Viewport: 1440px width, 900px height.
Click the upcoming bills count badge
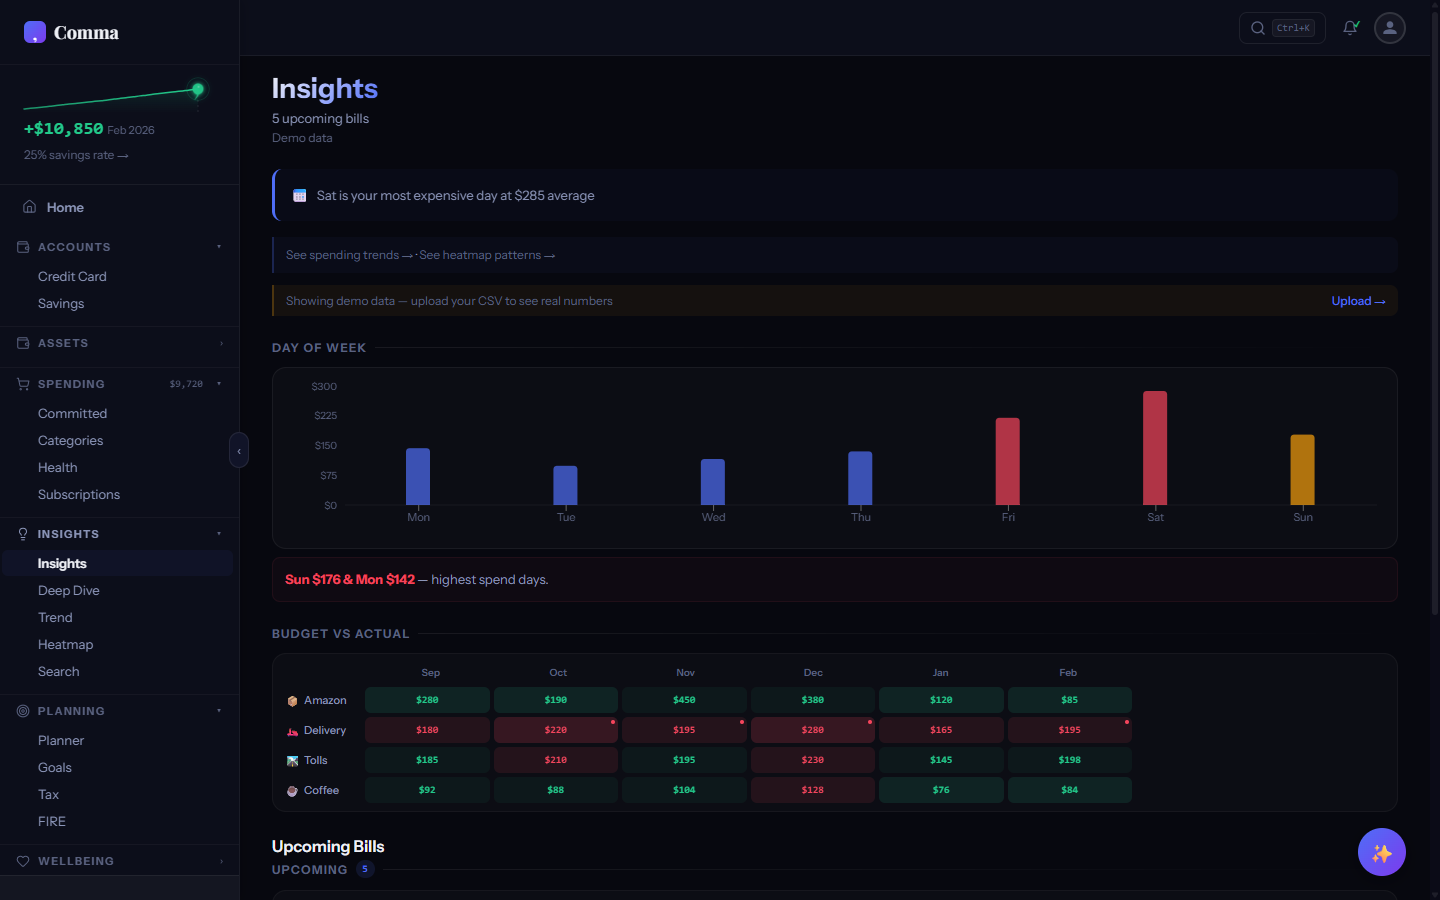pyautogui.click(x=364, y=869)
